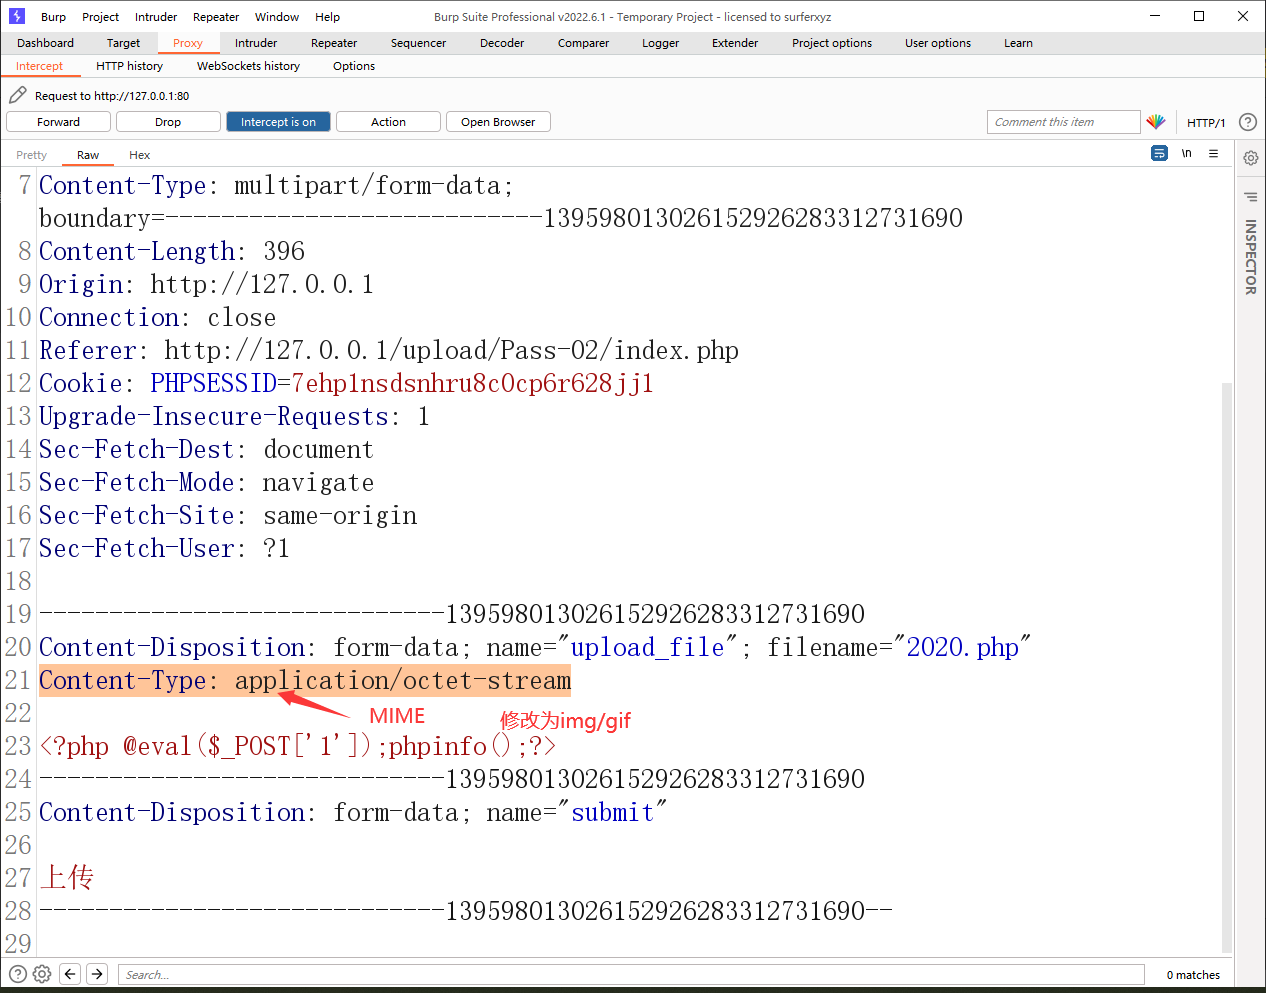Click the submit form field name
Screen dimensions: 1266x993
click(x=612, y=812)
